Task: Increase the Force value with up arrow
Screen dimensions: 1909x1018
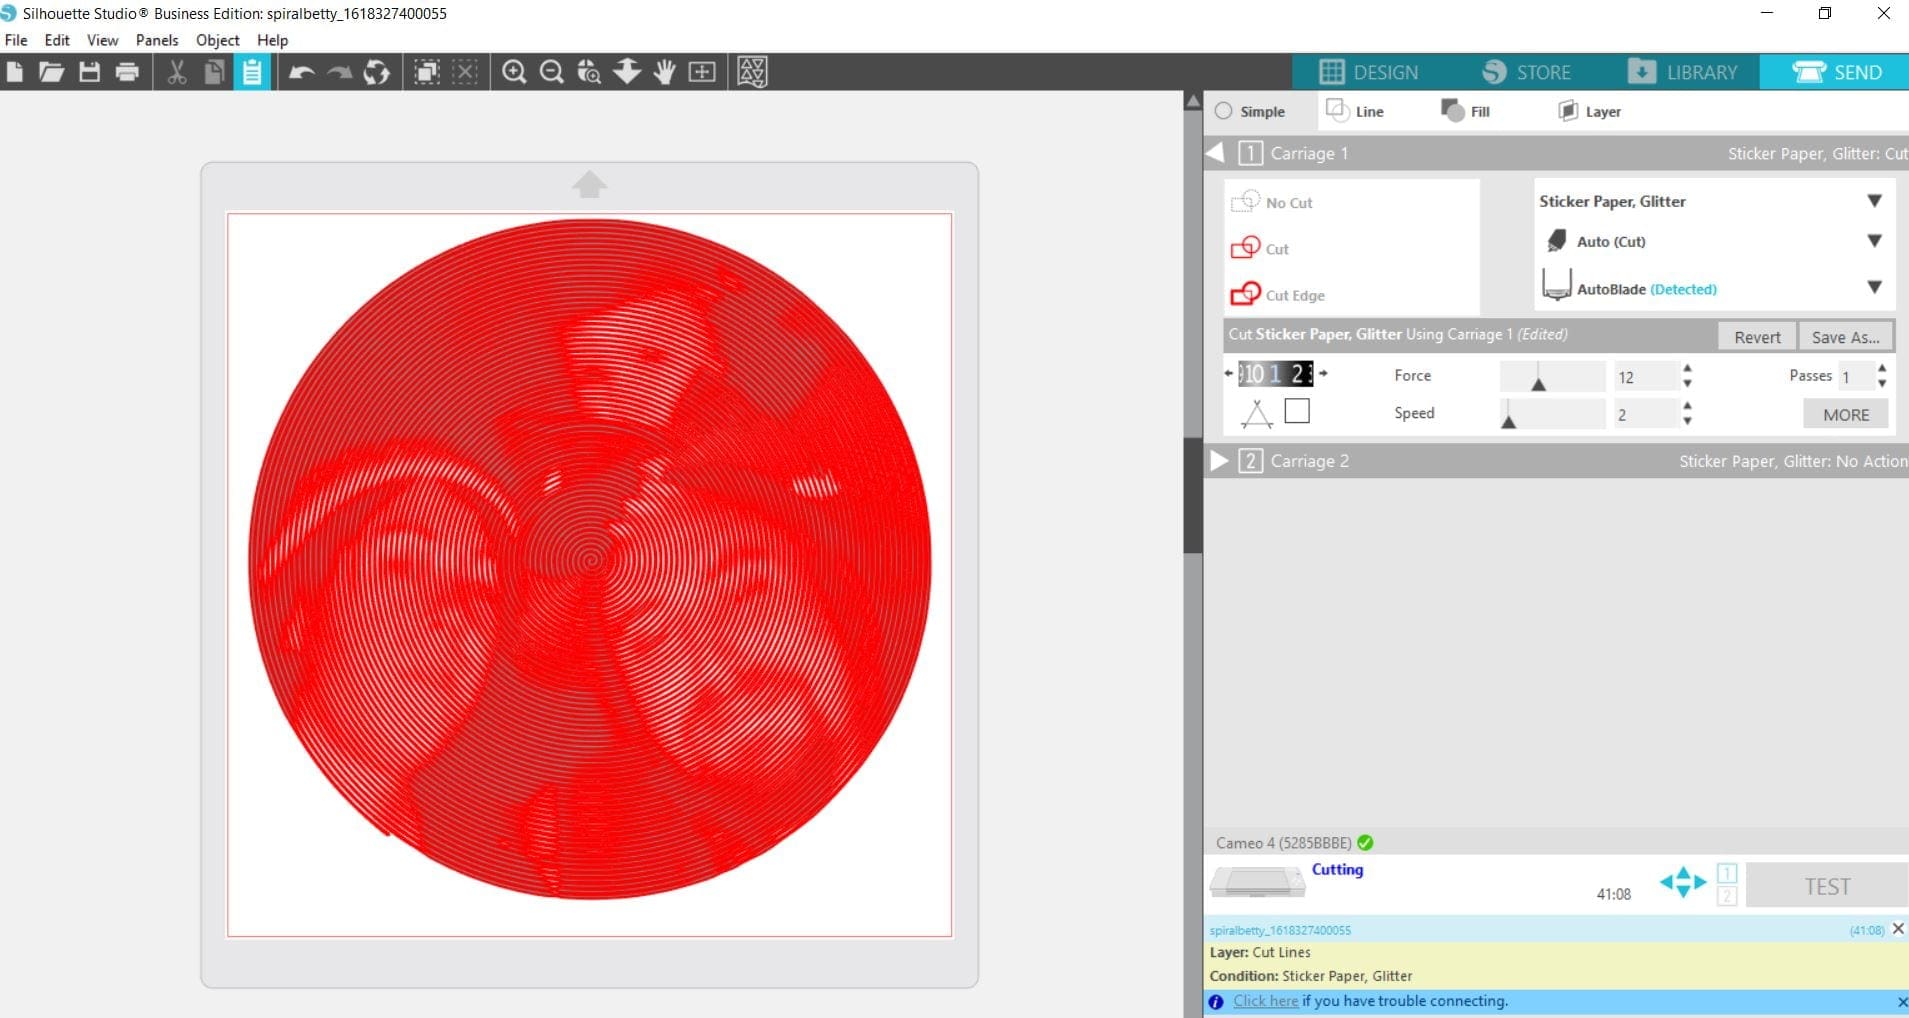Action: [1687, 369]
